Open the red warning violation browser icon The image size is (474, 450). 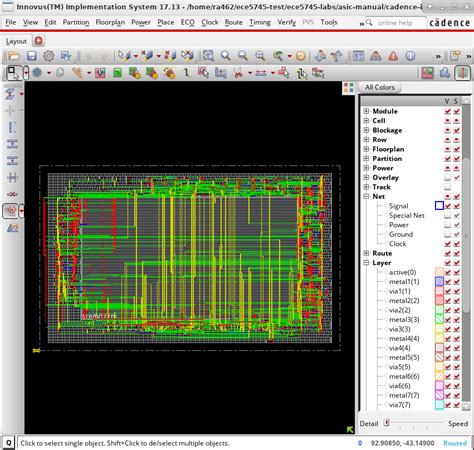(x=393, y=56)
